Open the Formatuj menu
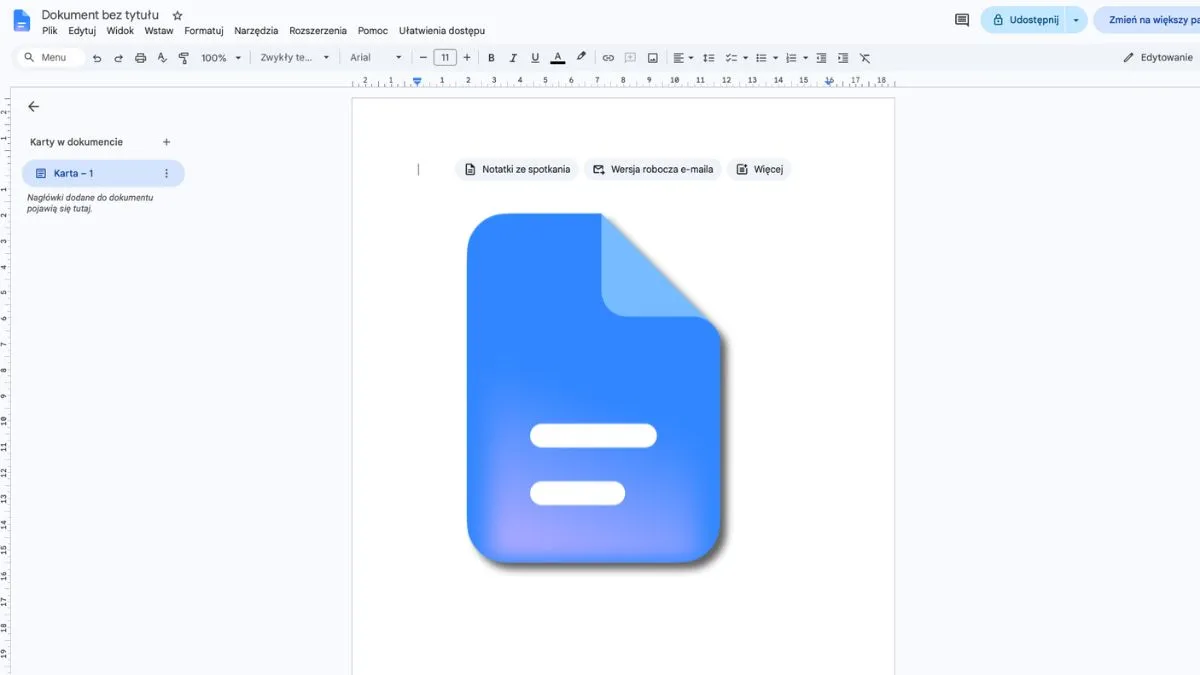This screenshot has width=1200, height=675. 204,31
